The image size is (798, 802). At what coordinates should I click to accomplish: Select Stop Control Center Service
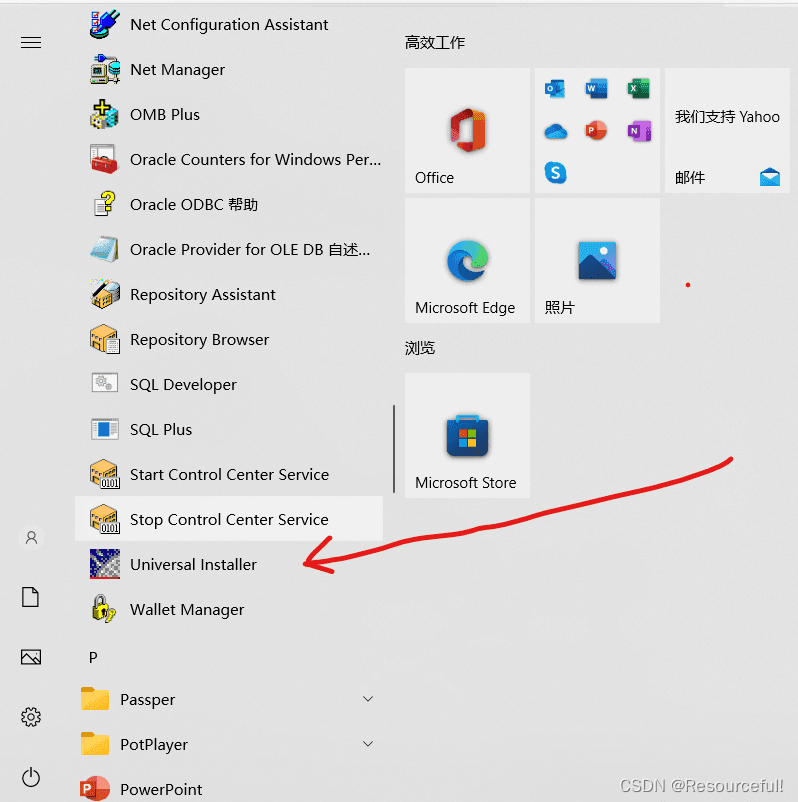[229, 520]
